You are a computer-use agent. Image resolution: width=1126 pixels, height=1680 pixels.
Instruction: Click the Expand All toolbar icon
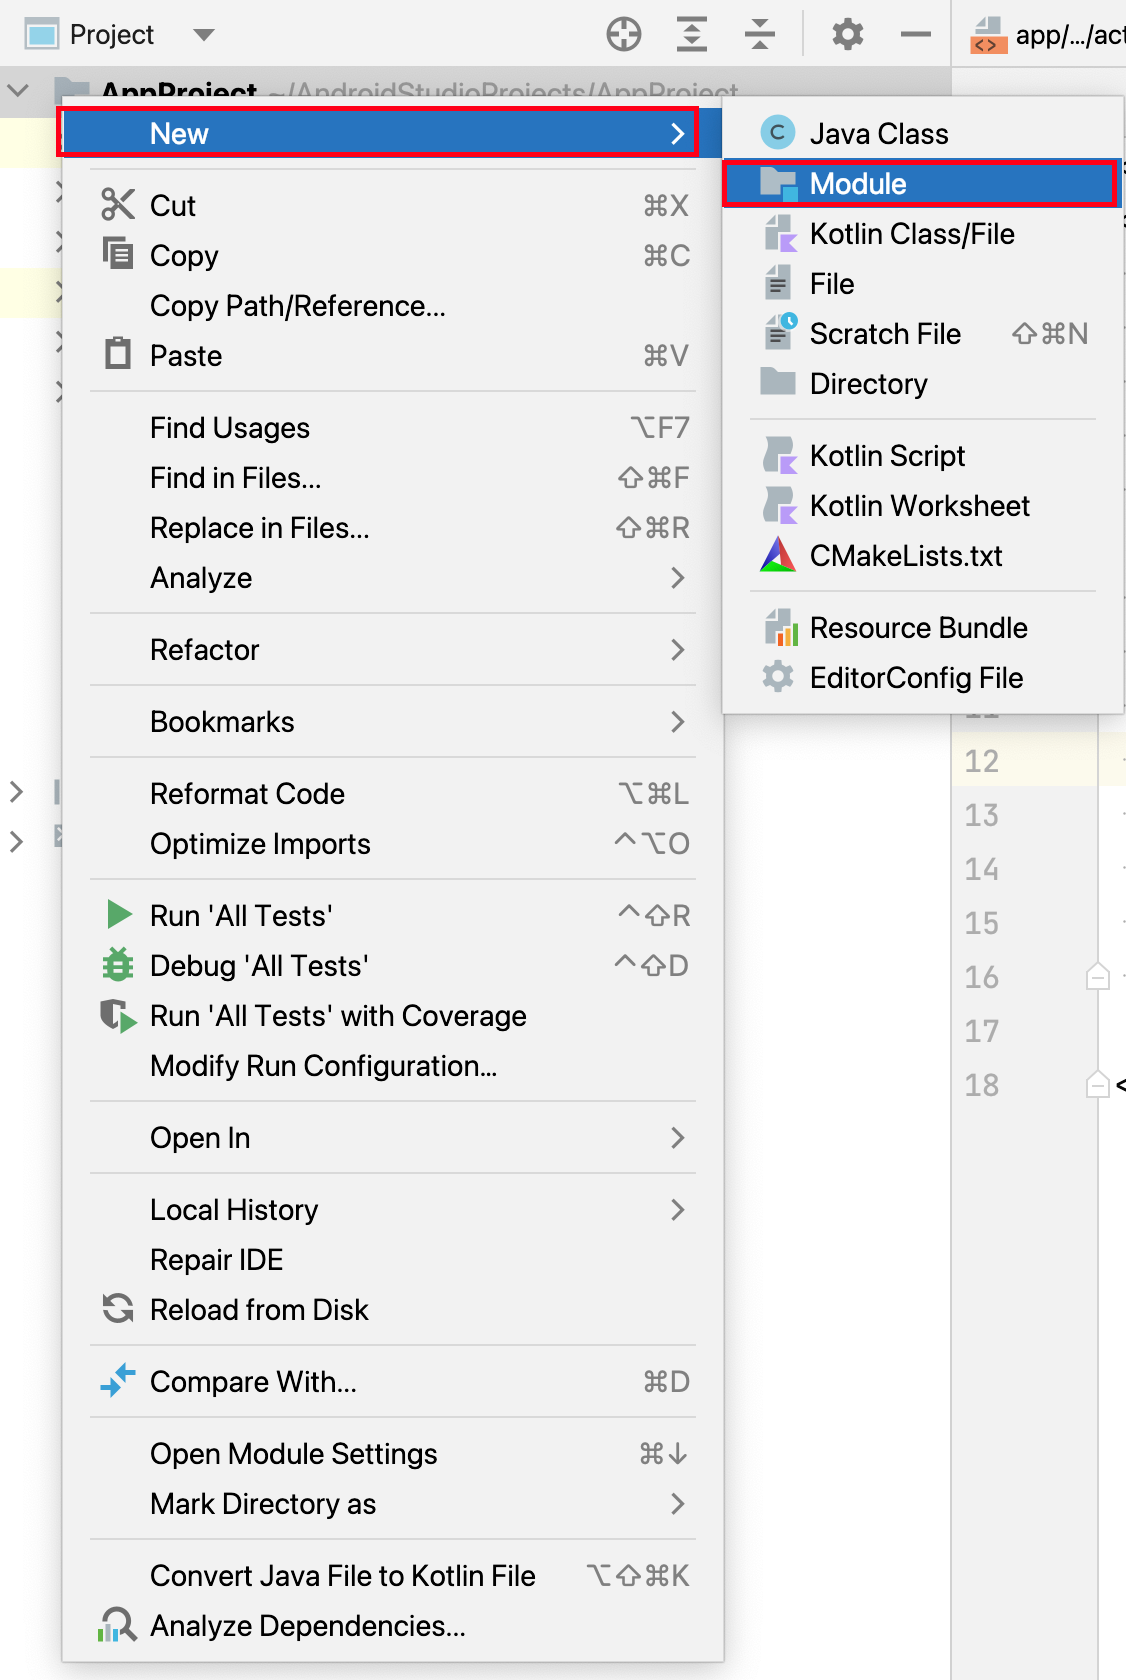[692, 35]
